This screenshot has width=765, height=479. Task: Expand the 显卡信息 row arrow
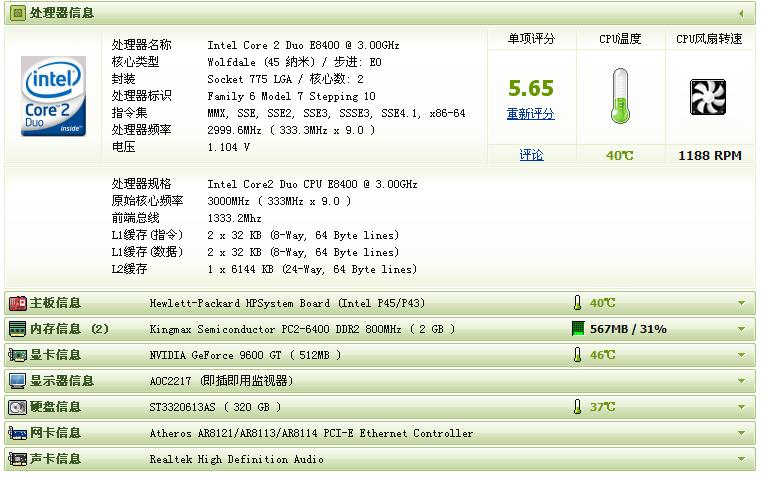click(742, 355)
